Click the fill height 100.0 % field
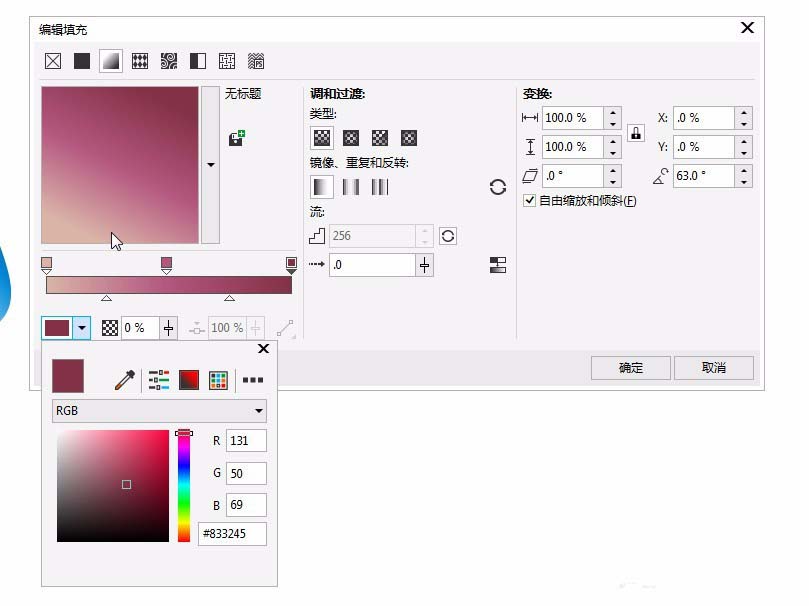This screenshot has height=606, width=809. tap(573, 146)
